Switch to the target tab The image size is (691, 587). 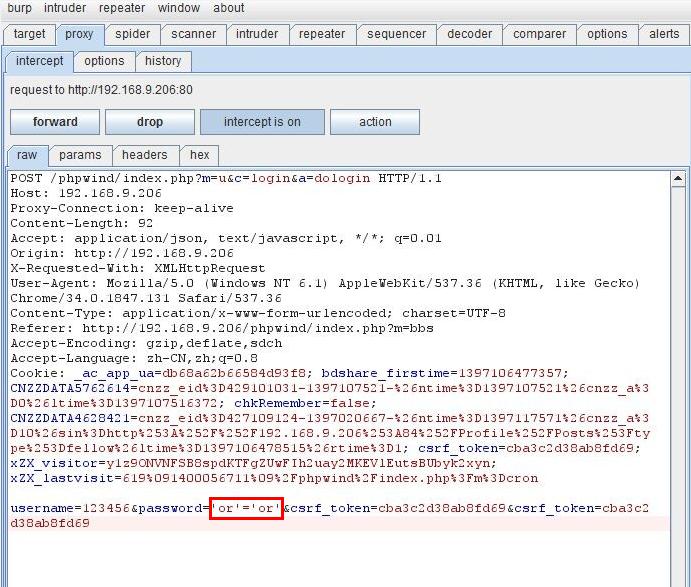29,34
